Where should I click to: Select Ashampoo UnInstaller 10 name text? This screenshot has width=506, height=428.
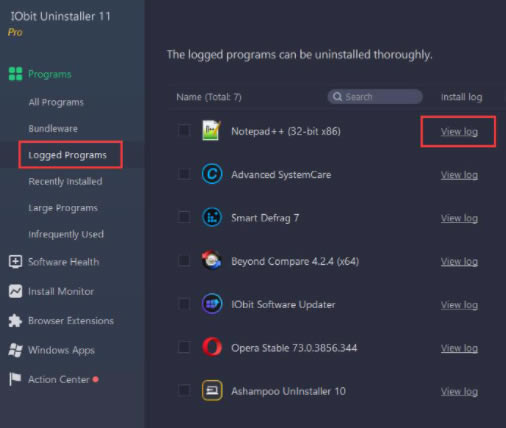click(x=288, y=391)
